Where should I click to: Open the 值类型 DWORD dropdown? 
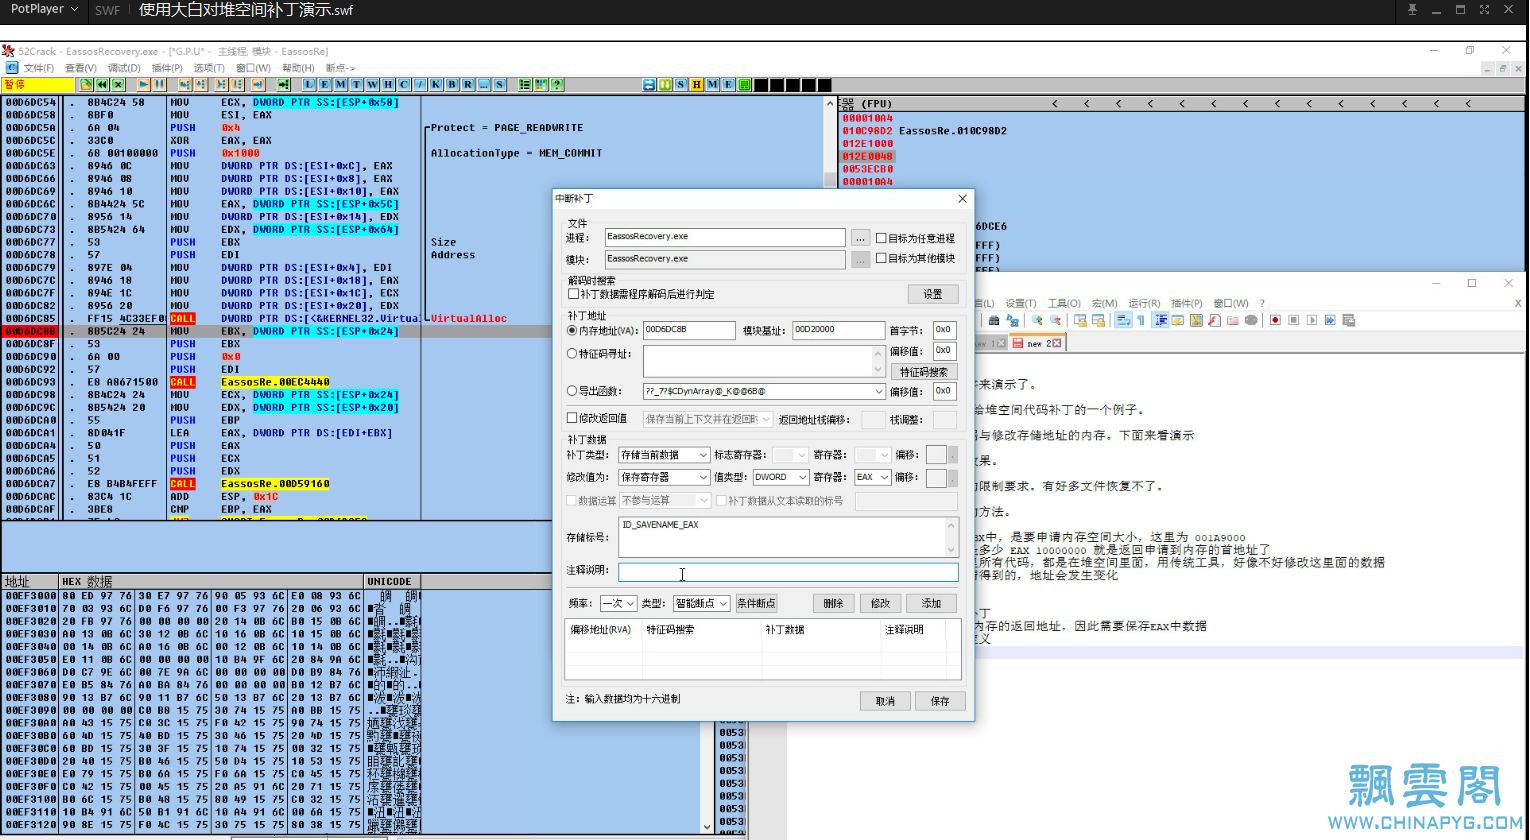click(x=782, y=478)
